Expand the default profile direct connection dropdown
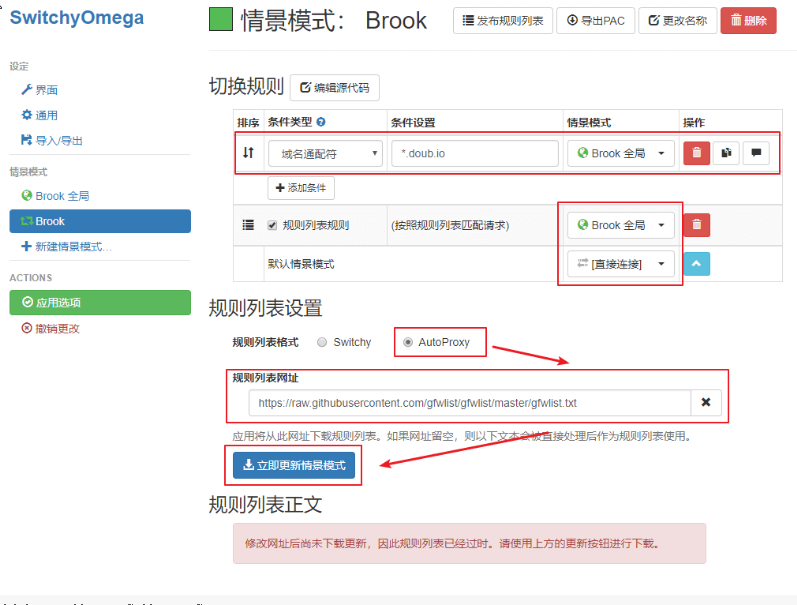Image resolution: width=797 pixels, height=605 pixels. point(621,264)
